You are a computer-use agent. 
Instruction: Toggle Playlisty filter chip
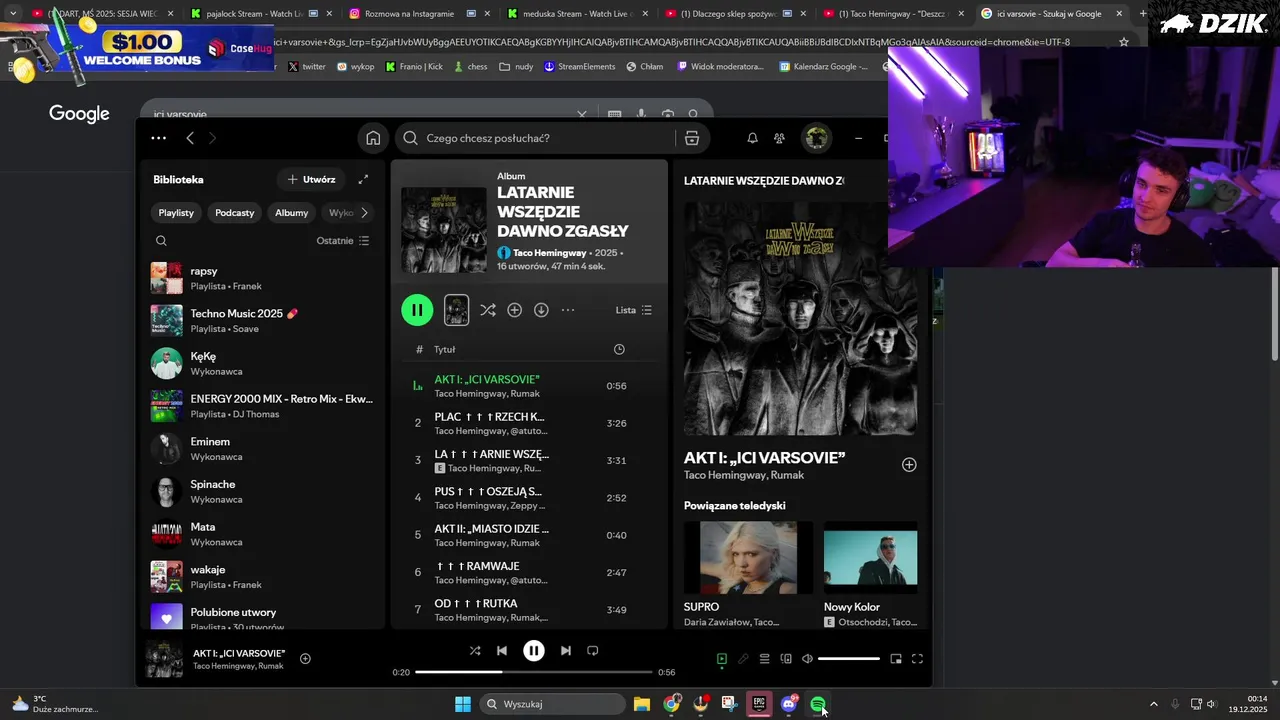pos(176,213)
